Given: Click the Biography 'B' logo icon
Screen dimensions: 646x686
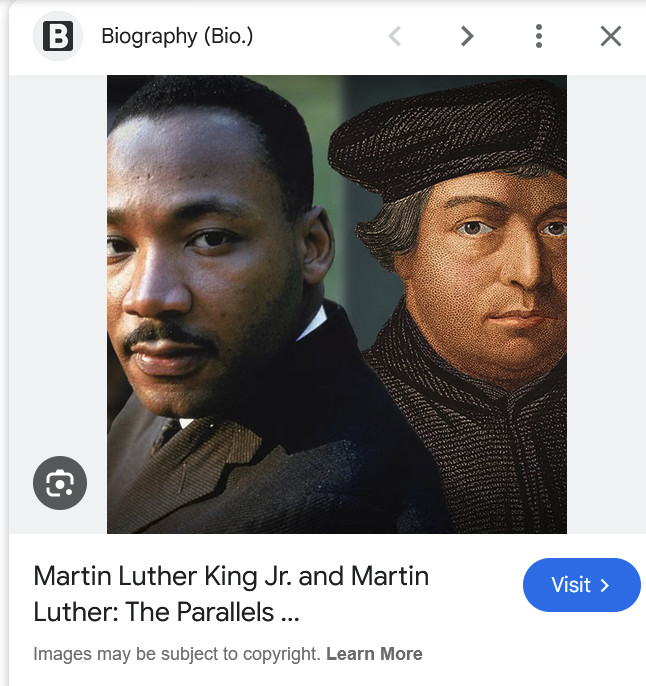Looking at the screenshot, I should click(x=58, y=36).
